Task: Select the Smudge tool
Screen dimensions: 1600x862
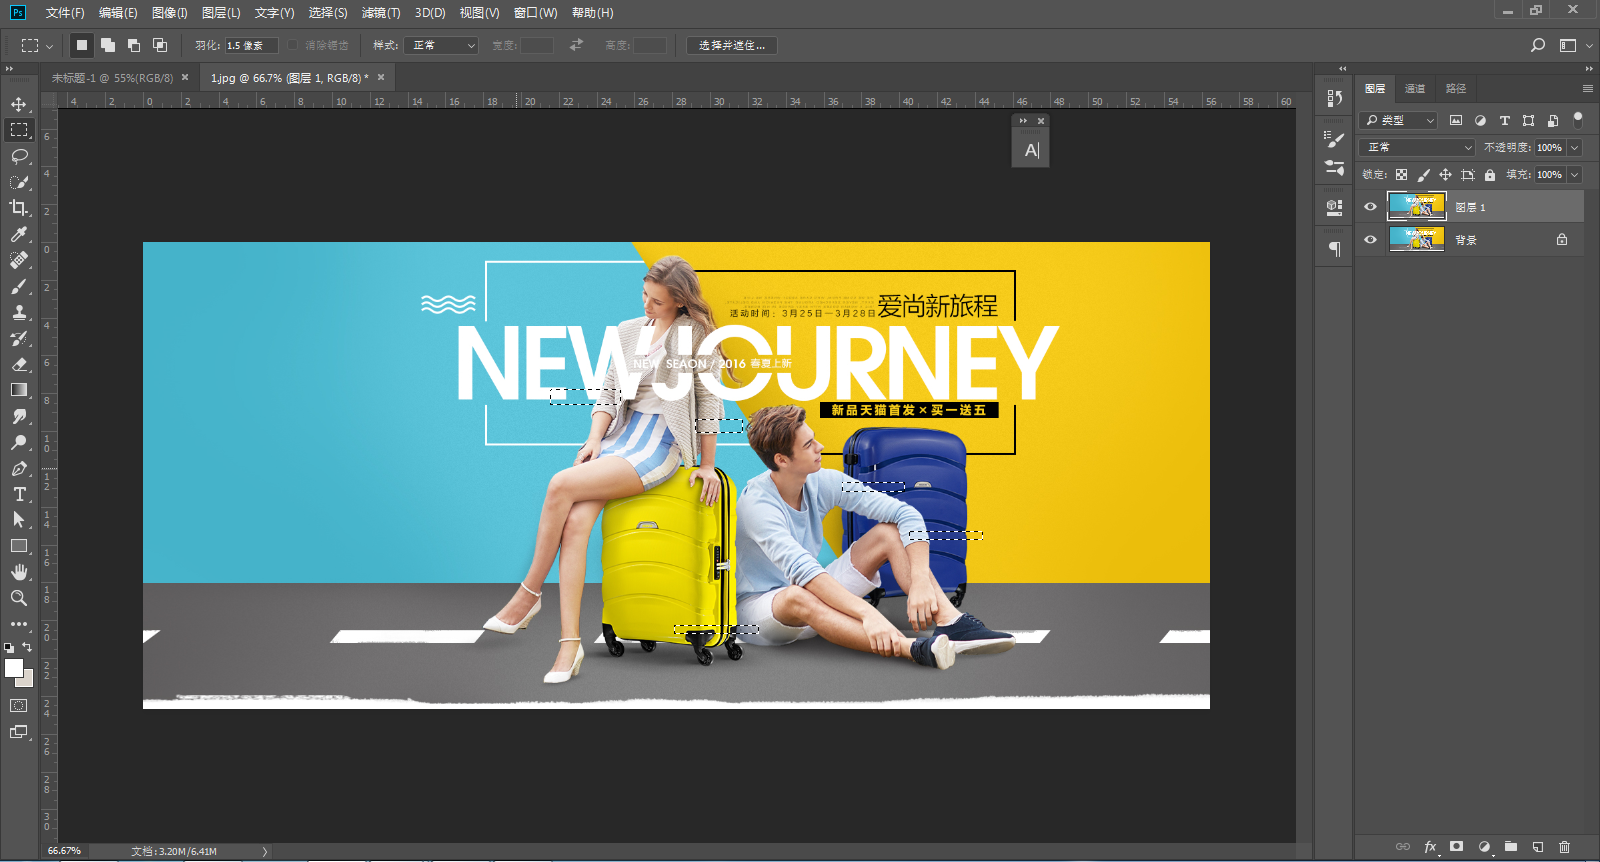Action: pyautogui.click(x=19, y=416)
